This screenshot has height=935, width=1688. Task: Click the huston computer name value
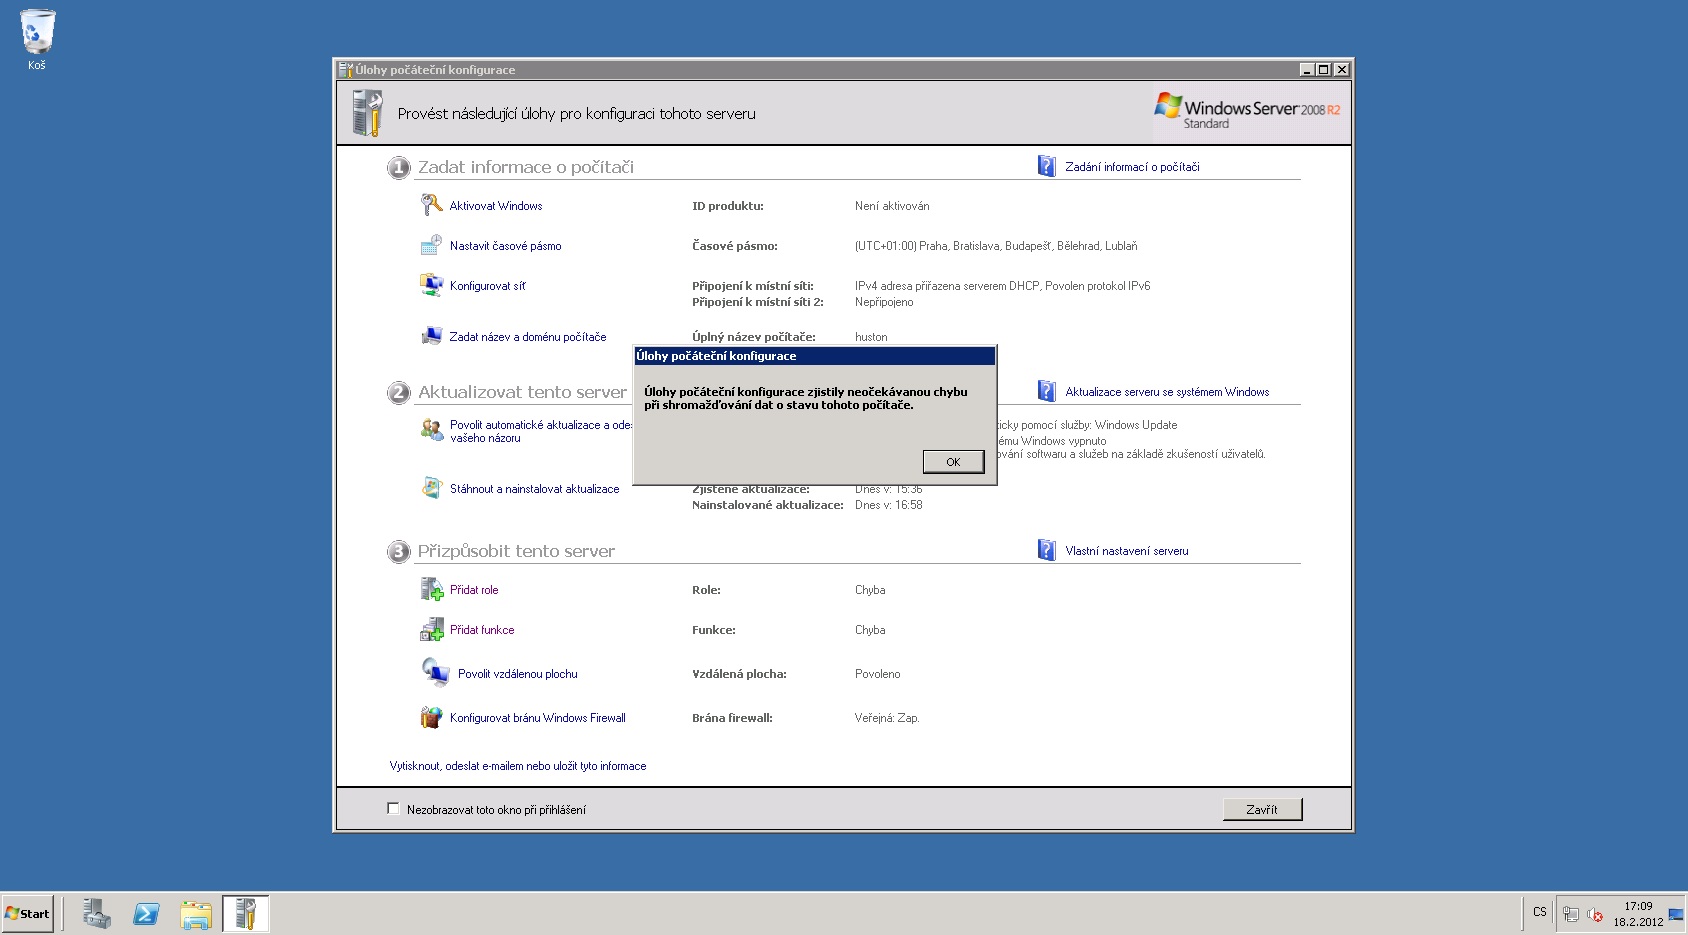871,337
